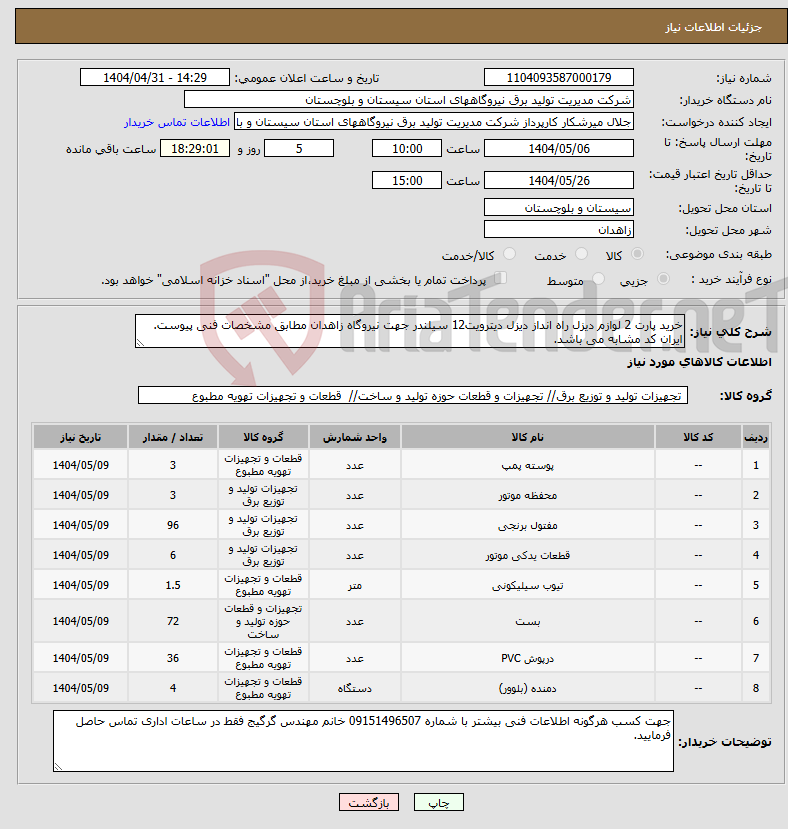
Task: Click the گروه کالا column header
Action: pyautogui.click(x=263, y=437)
